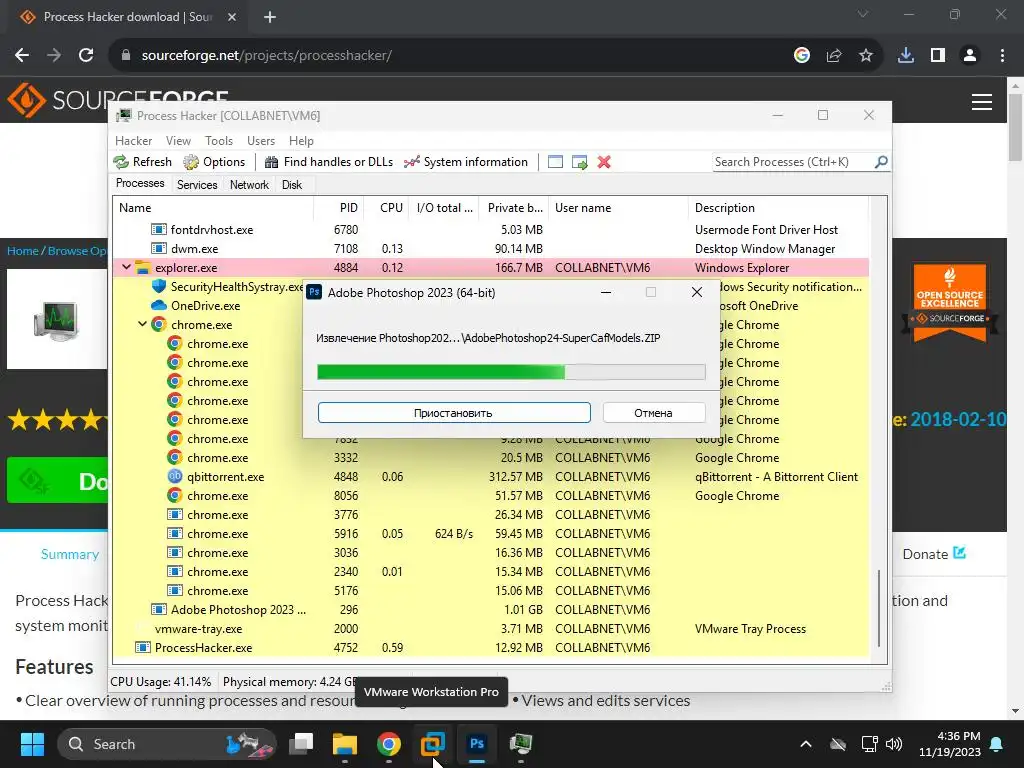Select chrome.exe with PID 5916
The image size is (1024, 768).
pos(491,534)
